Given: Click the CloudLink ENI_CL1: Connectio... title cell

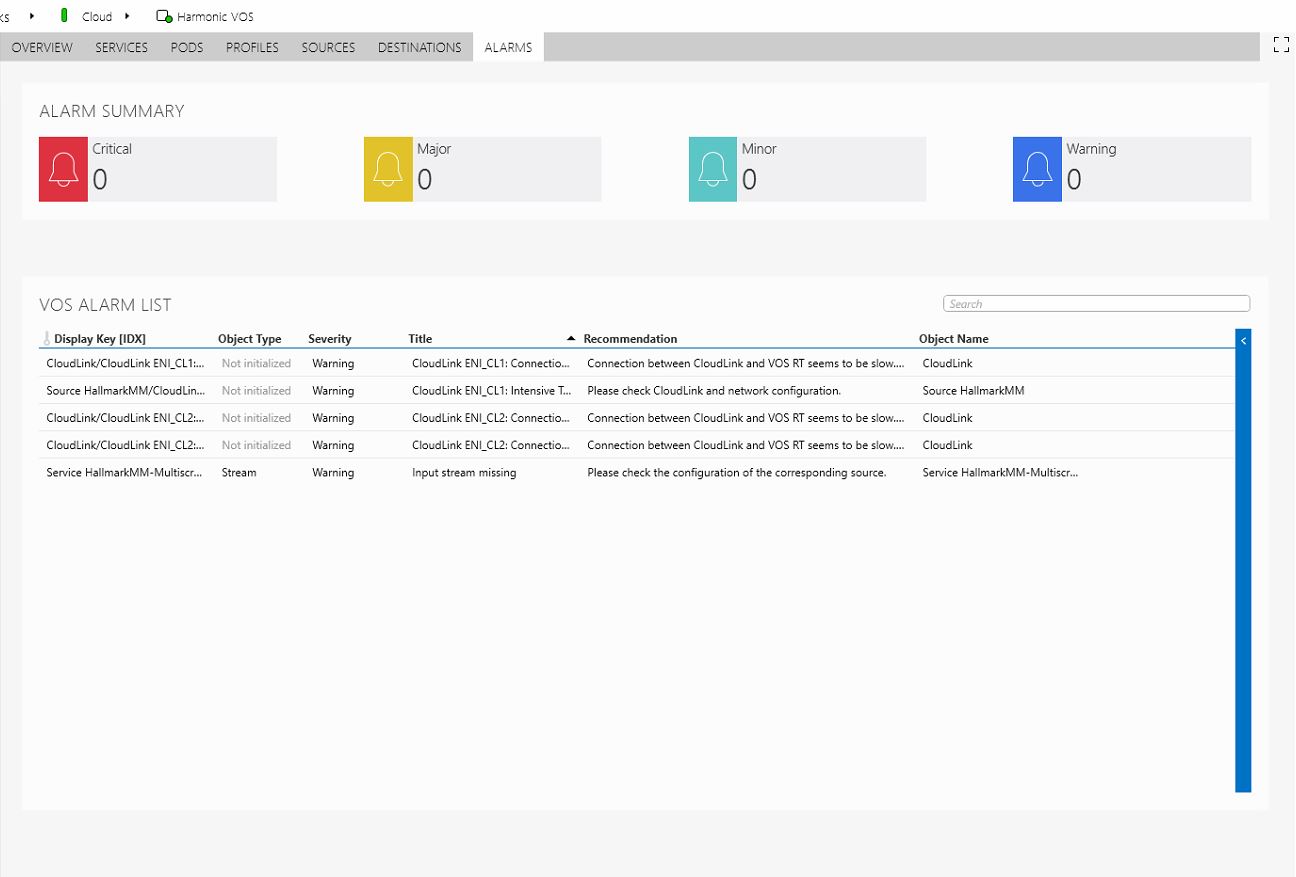Looking at the screenshot, I should [x=491, y=364].
